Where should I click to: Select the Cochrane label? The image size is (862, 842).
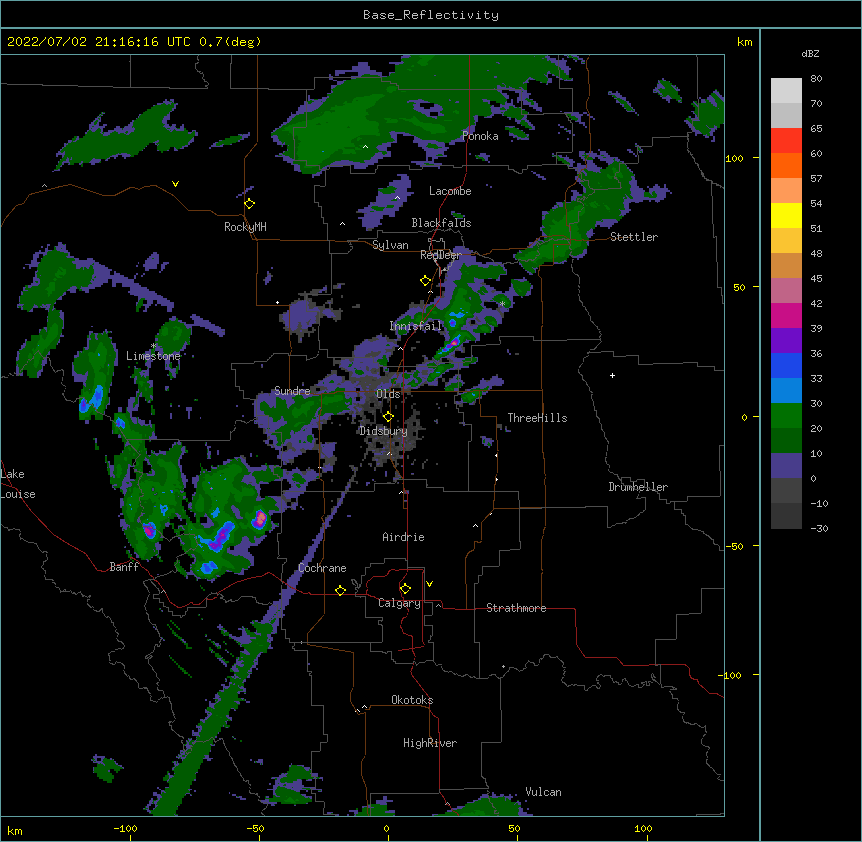click(322, 568)
